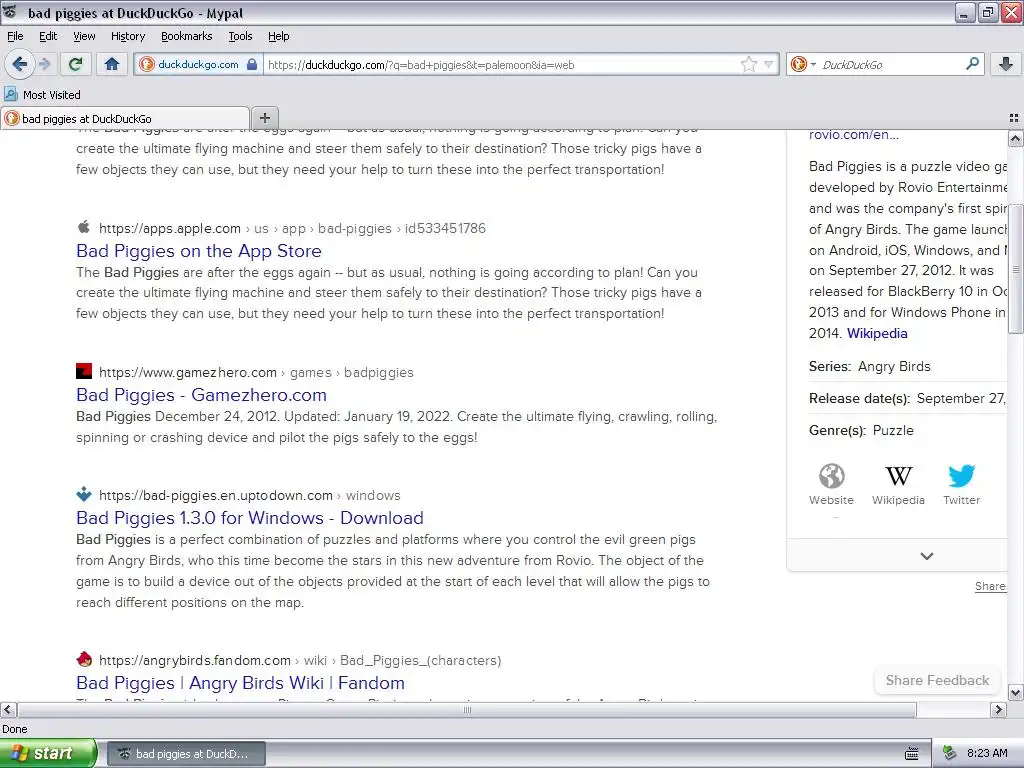Image resolution: width=1024 pixels, height=768 pixels.
Task: Click the 8:23 AM system clock
Action: 987,754
